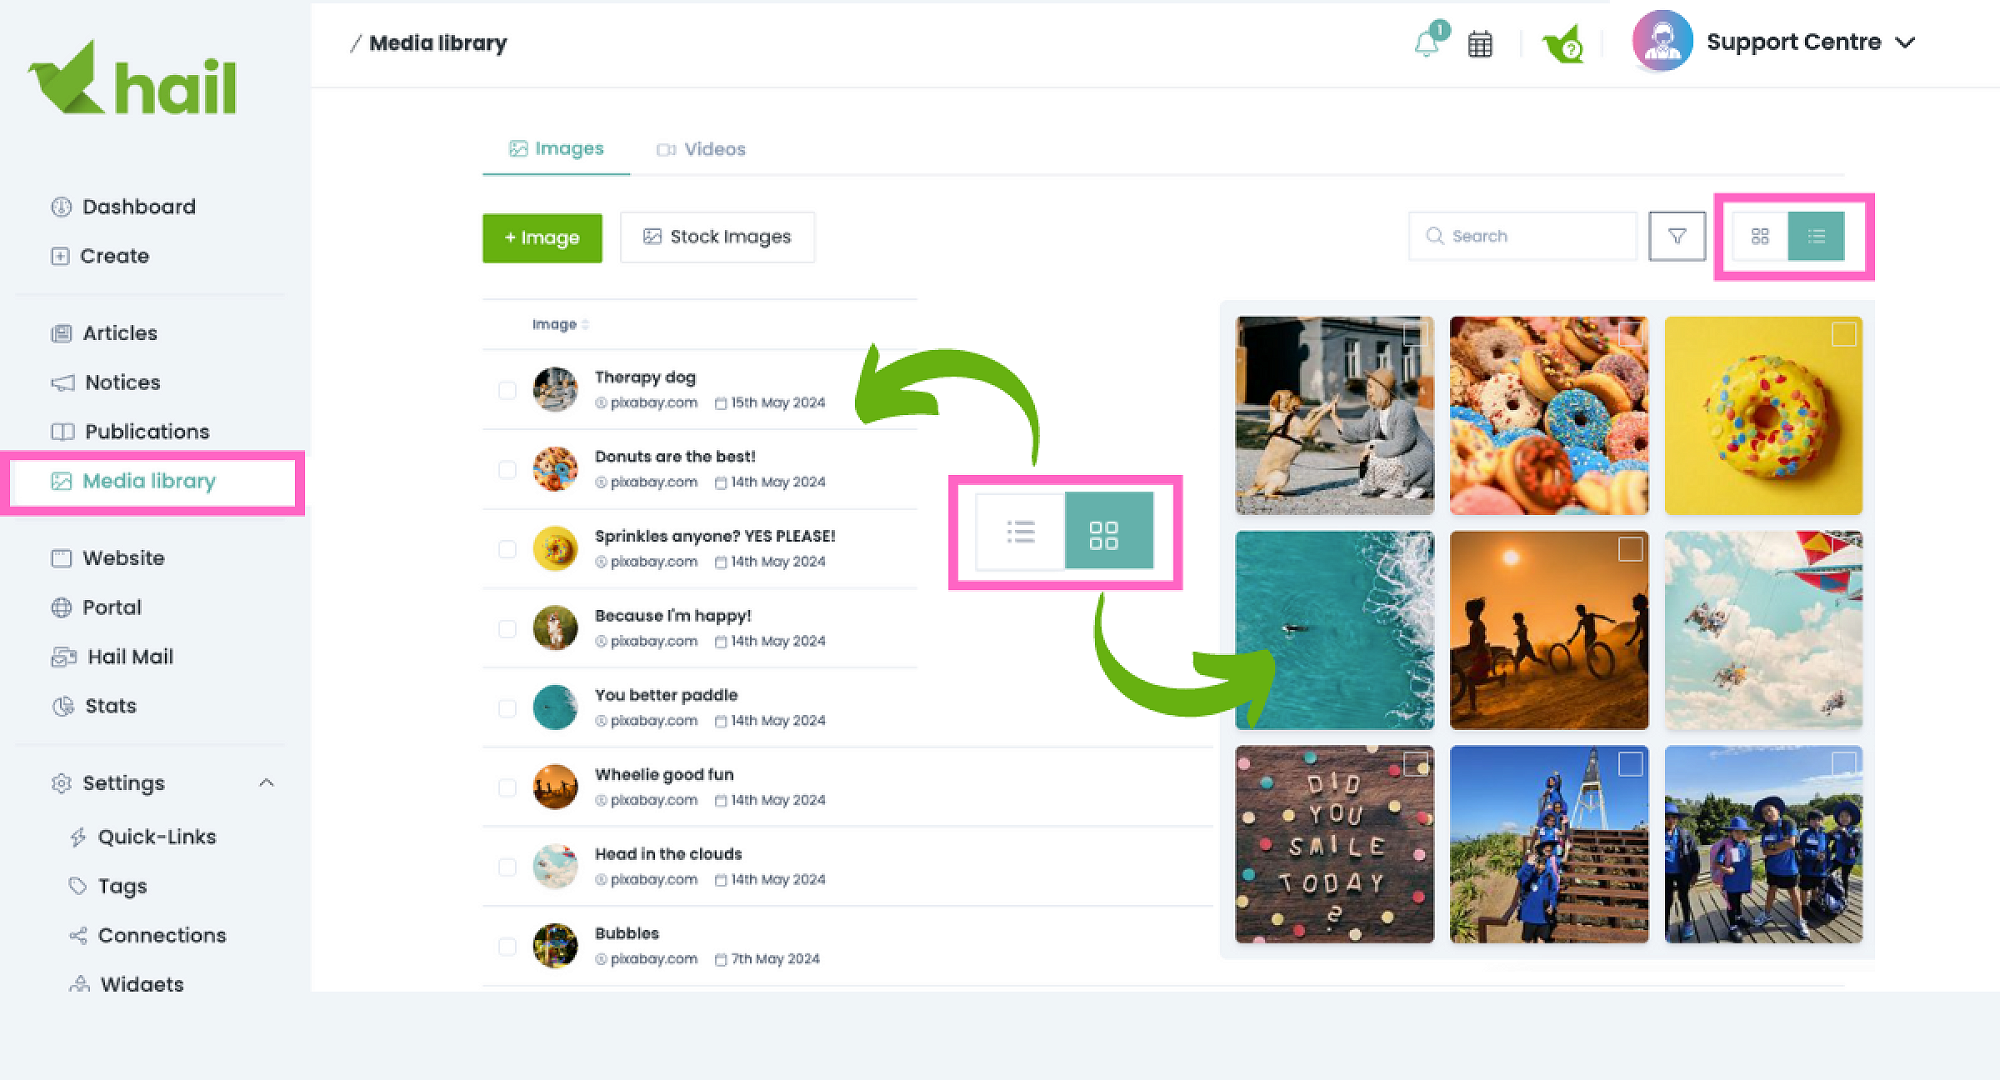Open Media library in the sidebar
Viewport: 2000px width, 1080px height.
[149, 481]
